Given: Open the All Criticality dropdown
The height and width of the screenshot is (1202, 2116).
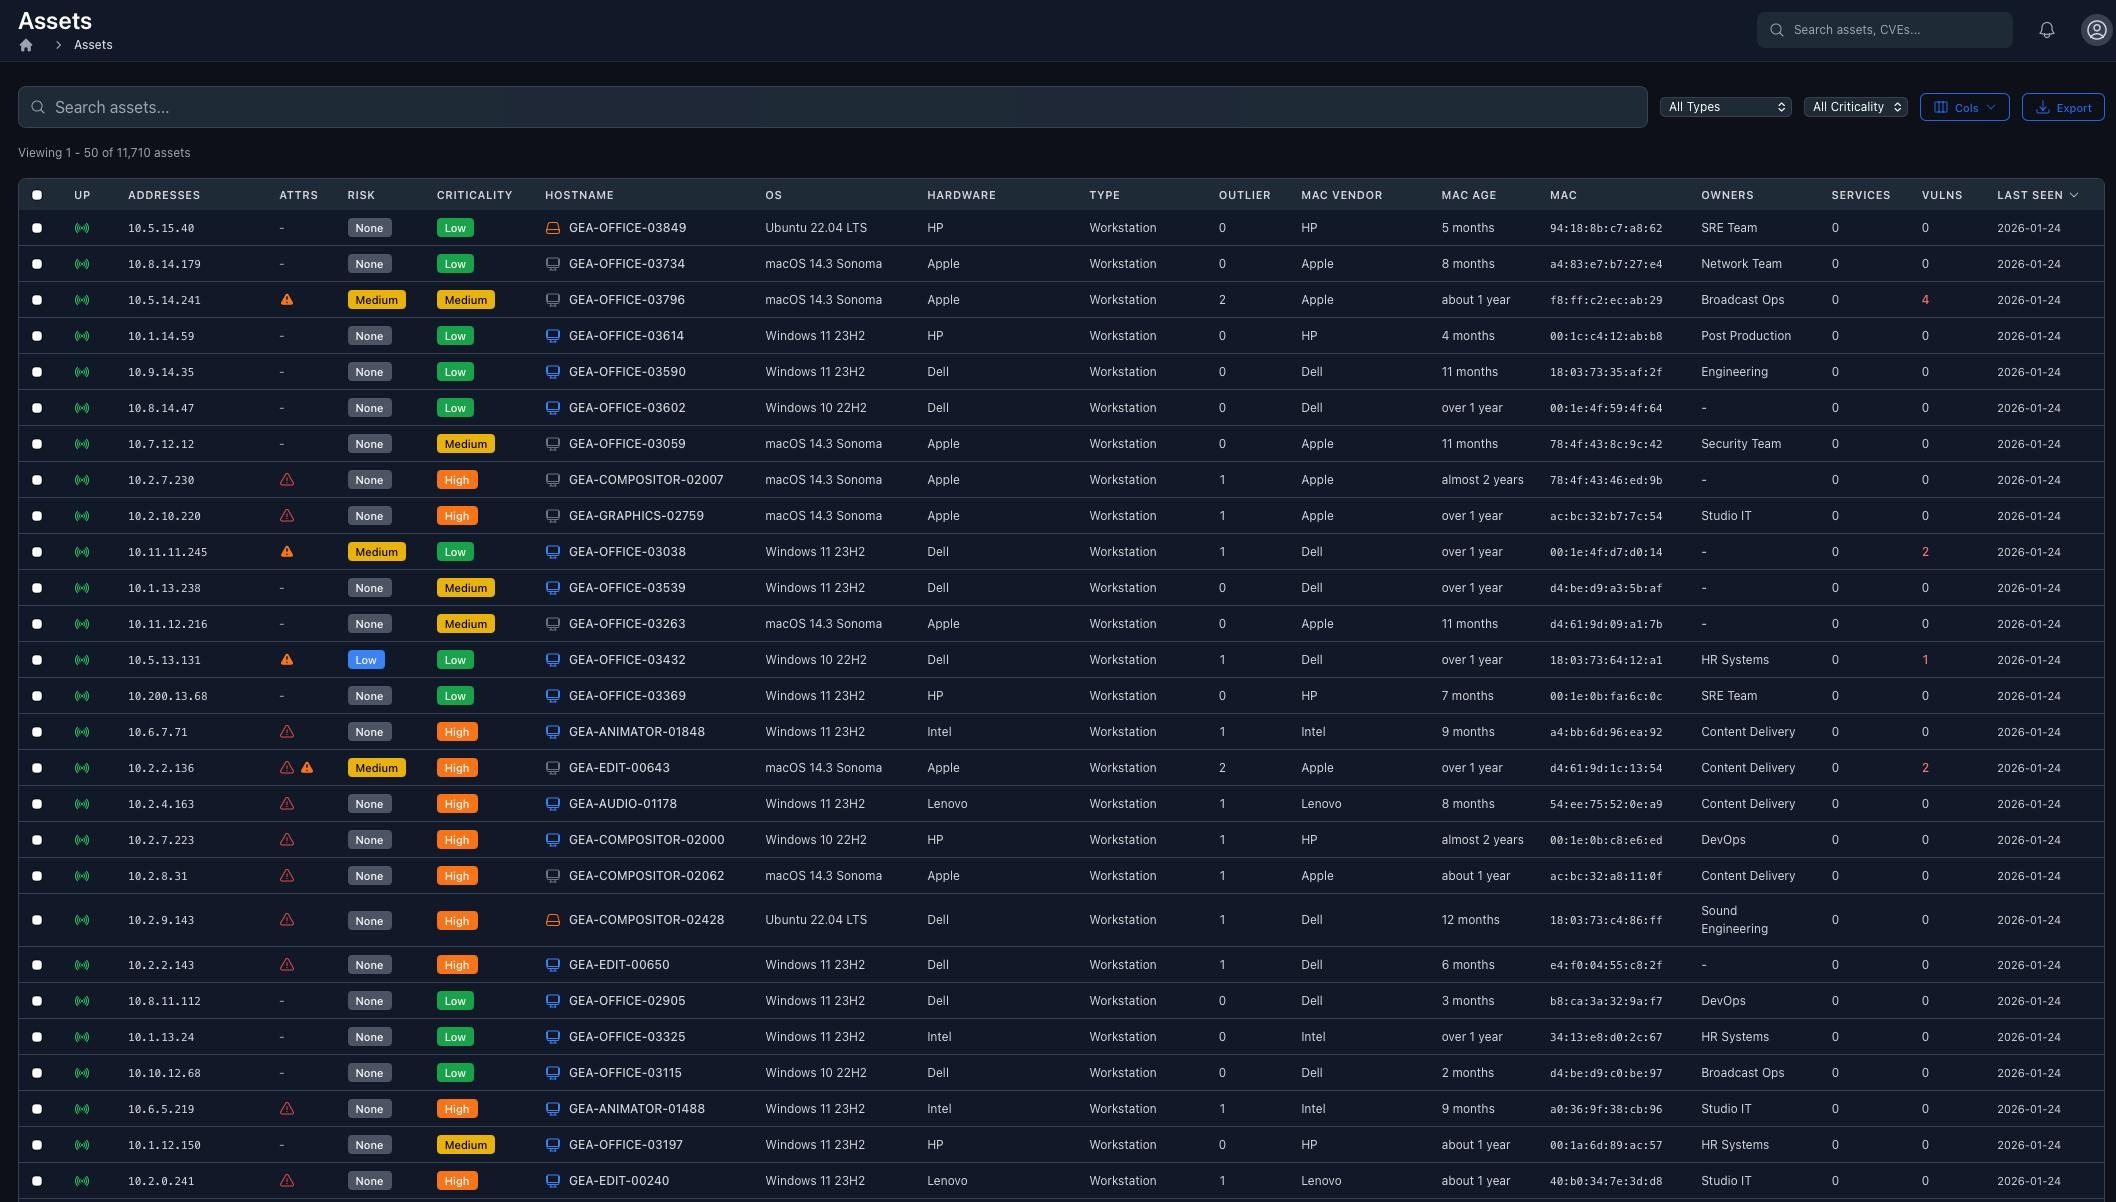Looking at the screenshot, I should (1855, 107).
